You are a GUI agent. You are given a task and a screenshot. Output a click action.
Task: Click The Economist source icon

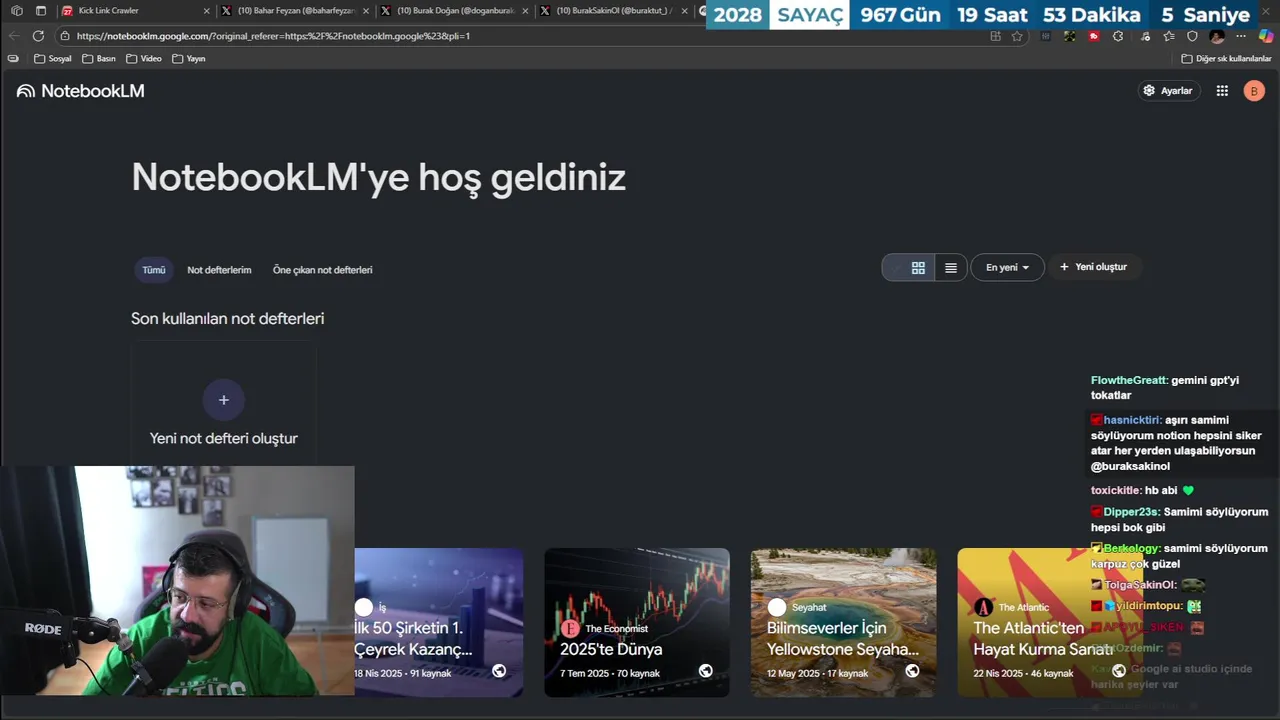(x=570, y=628)
